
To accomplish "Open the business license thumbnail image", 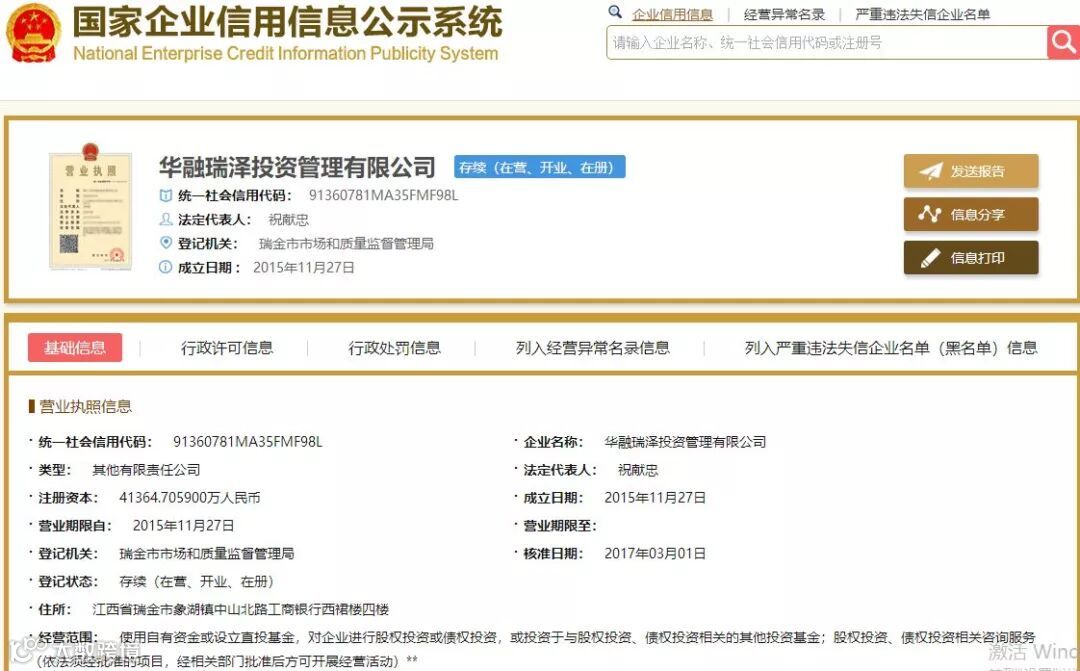I will point(90,207).
